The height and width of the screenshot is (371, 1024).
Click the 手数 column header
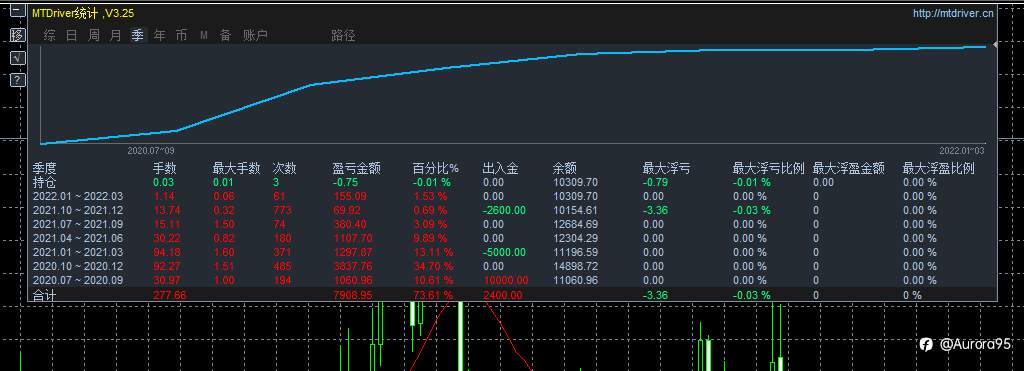coord(165,169)
